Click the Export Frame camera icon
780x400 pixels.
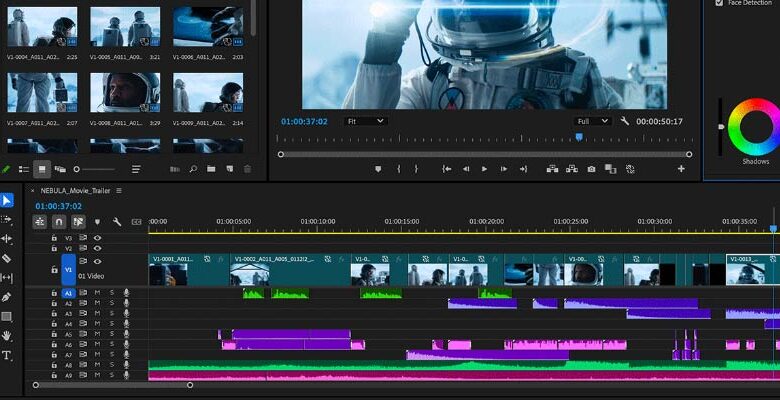[x=592, y=169]
